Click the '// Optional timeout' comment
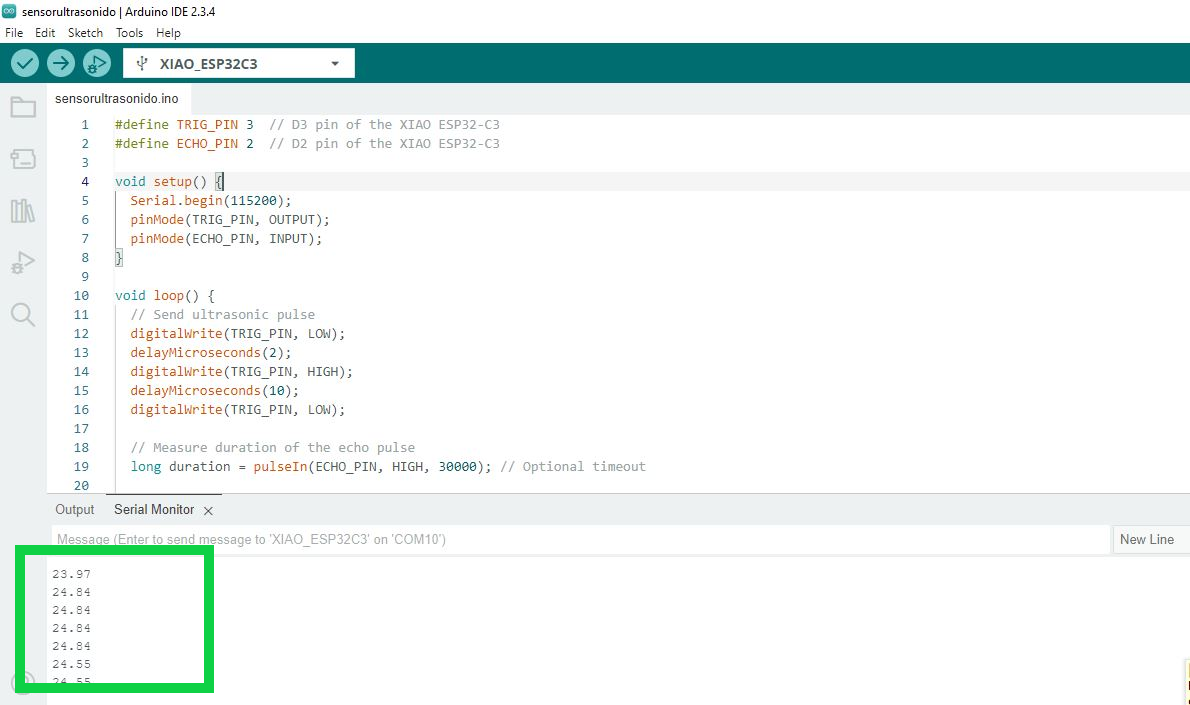The width and height of the screenshot is (1190, 705). pyautogui.click(x=573, y=466)
